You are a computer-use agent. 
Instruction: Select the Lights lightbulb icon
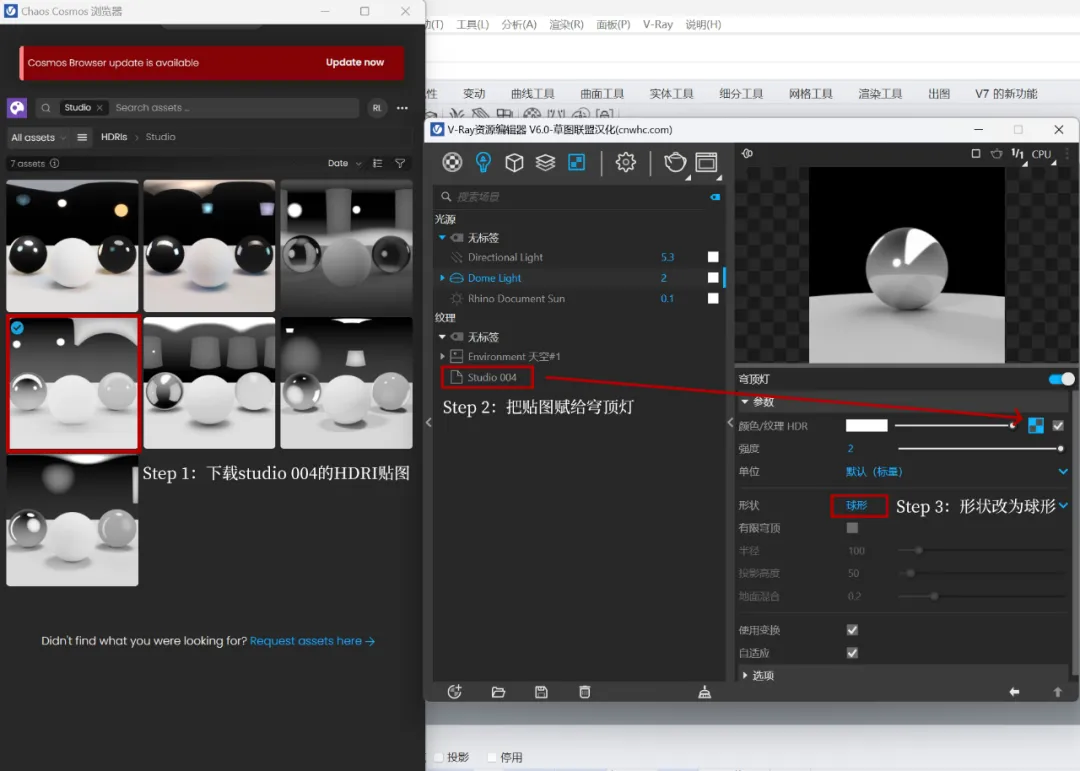click(484, 163)
